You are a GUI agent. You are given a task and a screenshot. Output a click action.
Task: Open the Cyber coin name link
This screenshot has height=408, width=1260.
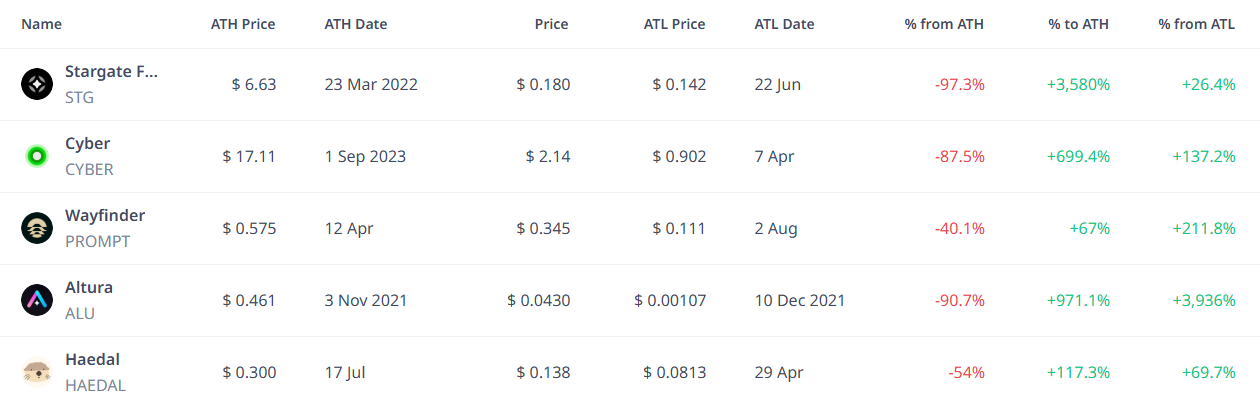pyautogui.click(x=88, y=143)
